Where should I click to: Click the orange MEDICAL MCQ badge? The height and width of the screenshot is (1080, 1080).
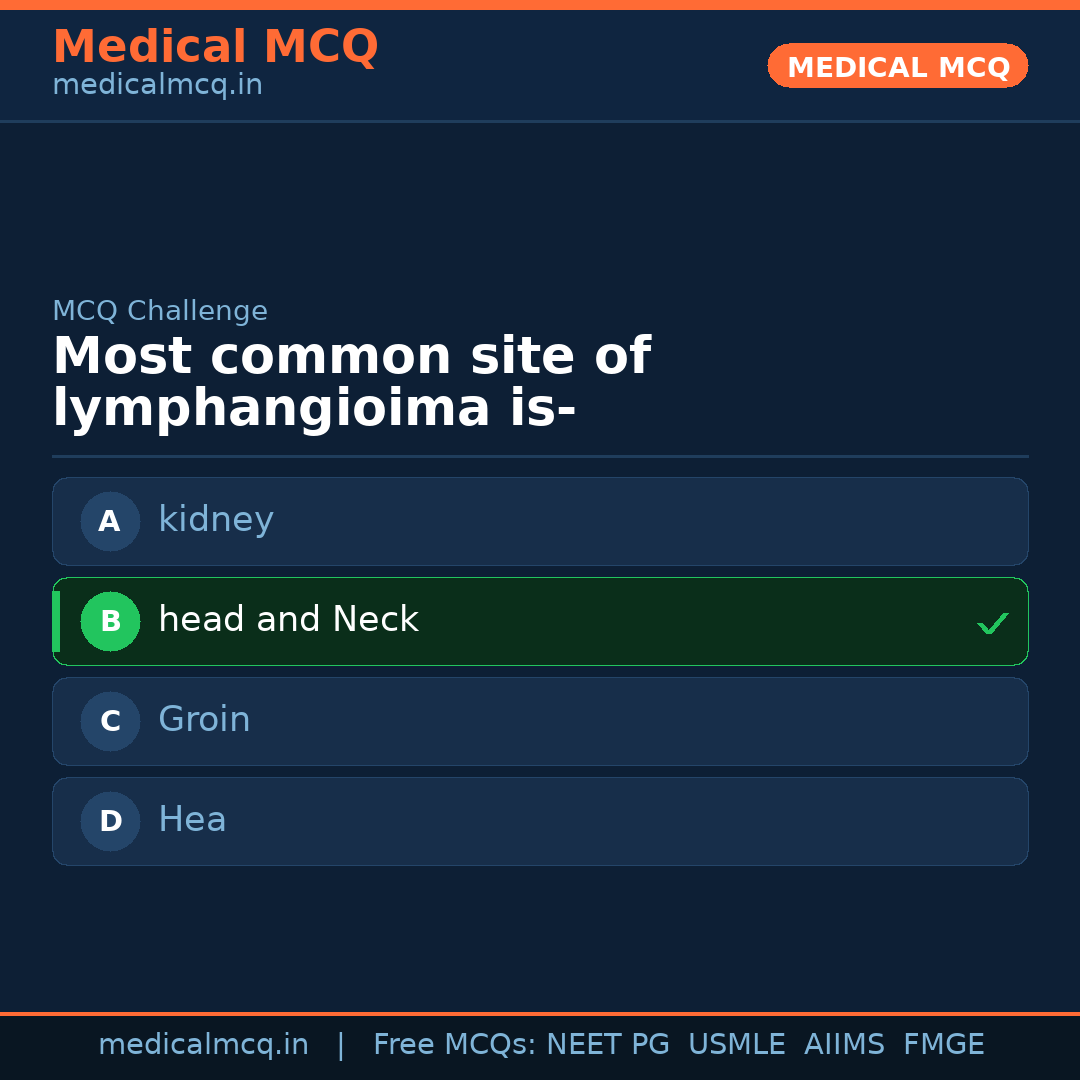point(898,66)
